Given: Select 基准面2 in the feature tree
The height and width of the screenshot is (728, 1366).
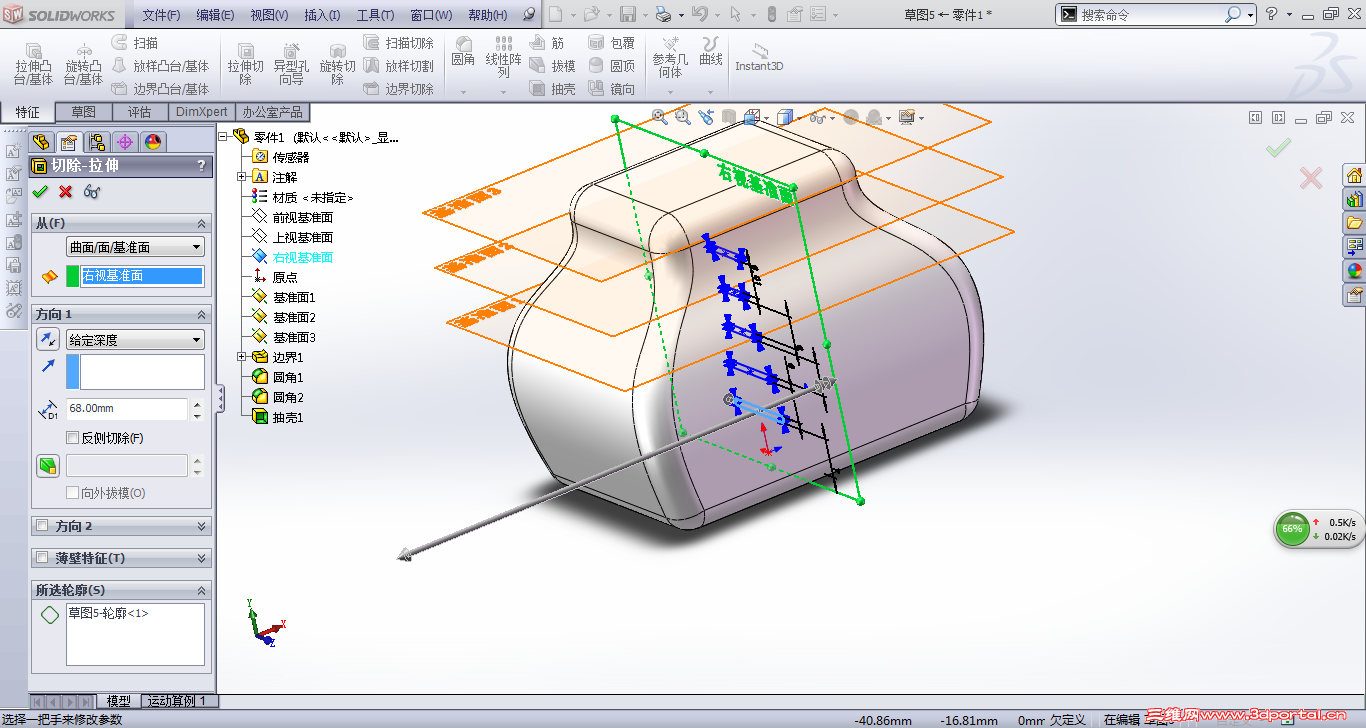Looking at the screenshot, I should (284, 317).
